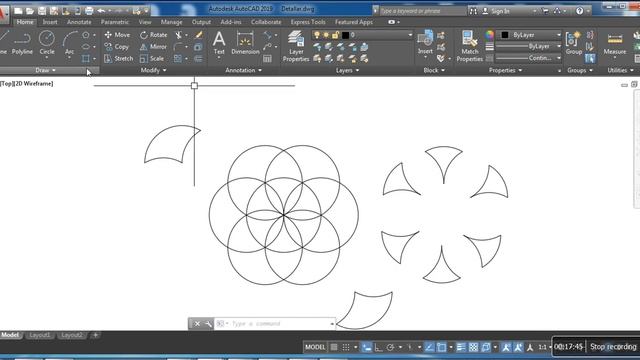Click the Open file folder icon
Image resolution: width=640 pixels, height=360 pixels.
click(30, 11)
